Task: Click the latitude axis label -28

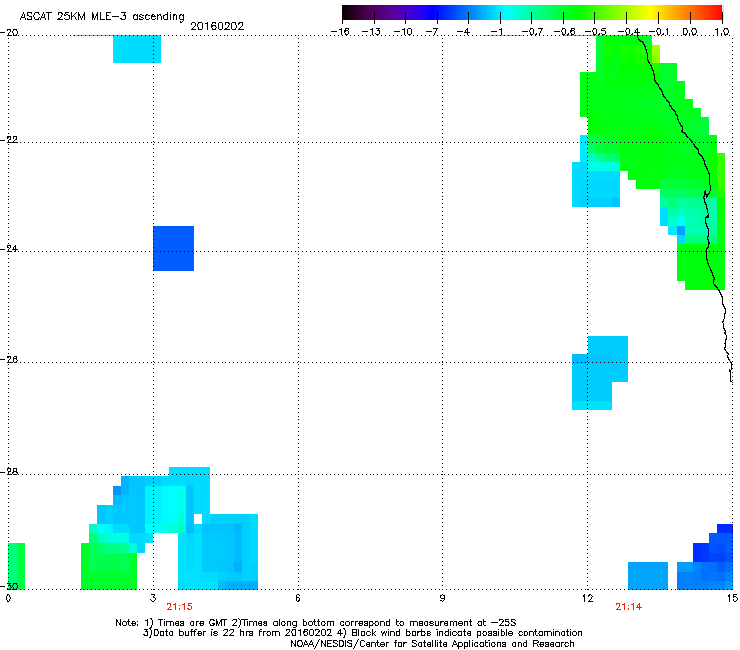Action: (x=9, y=472)
